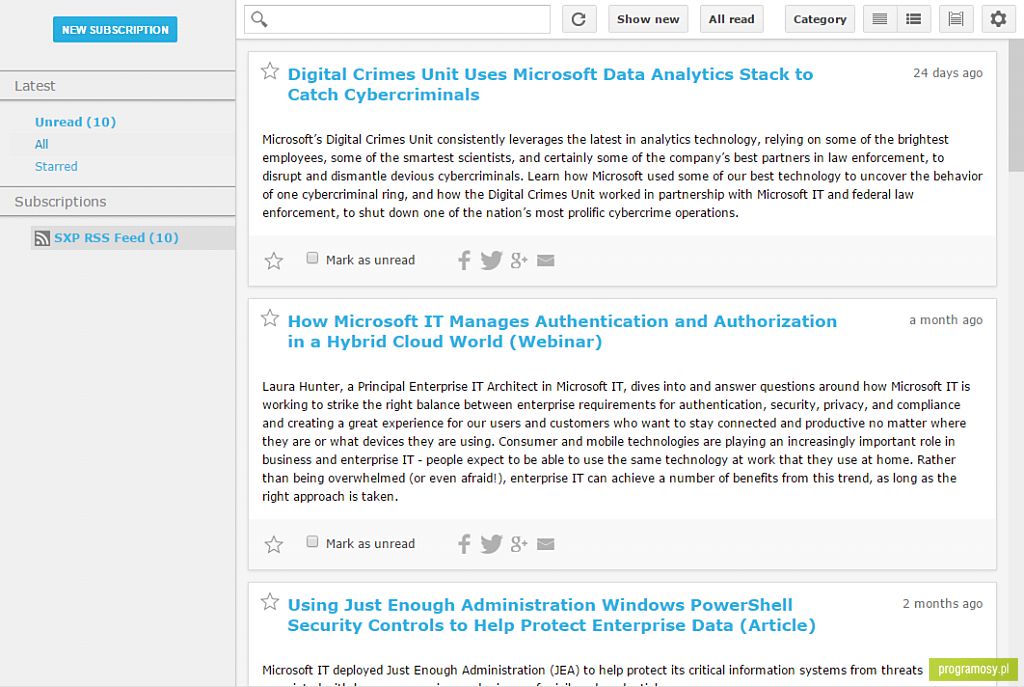Click the 'a month ago' timestamp
1024x687 pixels.
946,320
